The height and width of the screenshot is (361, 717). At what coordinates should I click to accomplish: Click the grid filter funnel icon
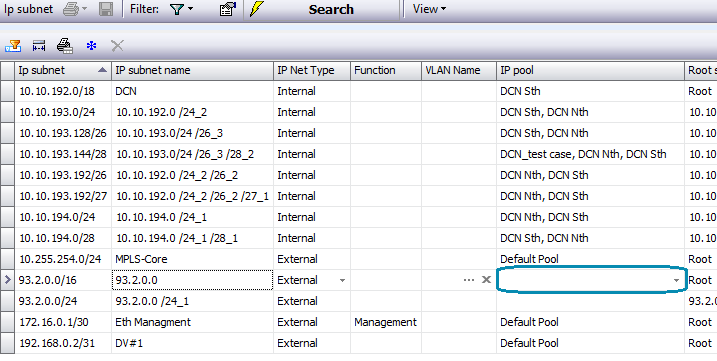(x=13, y=46)
